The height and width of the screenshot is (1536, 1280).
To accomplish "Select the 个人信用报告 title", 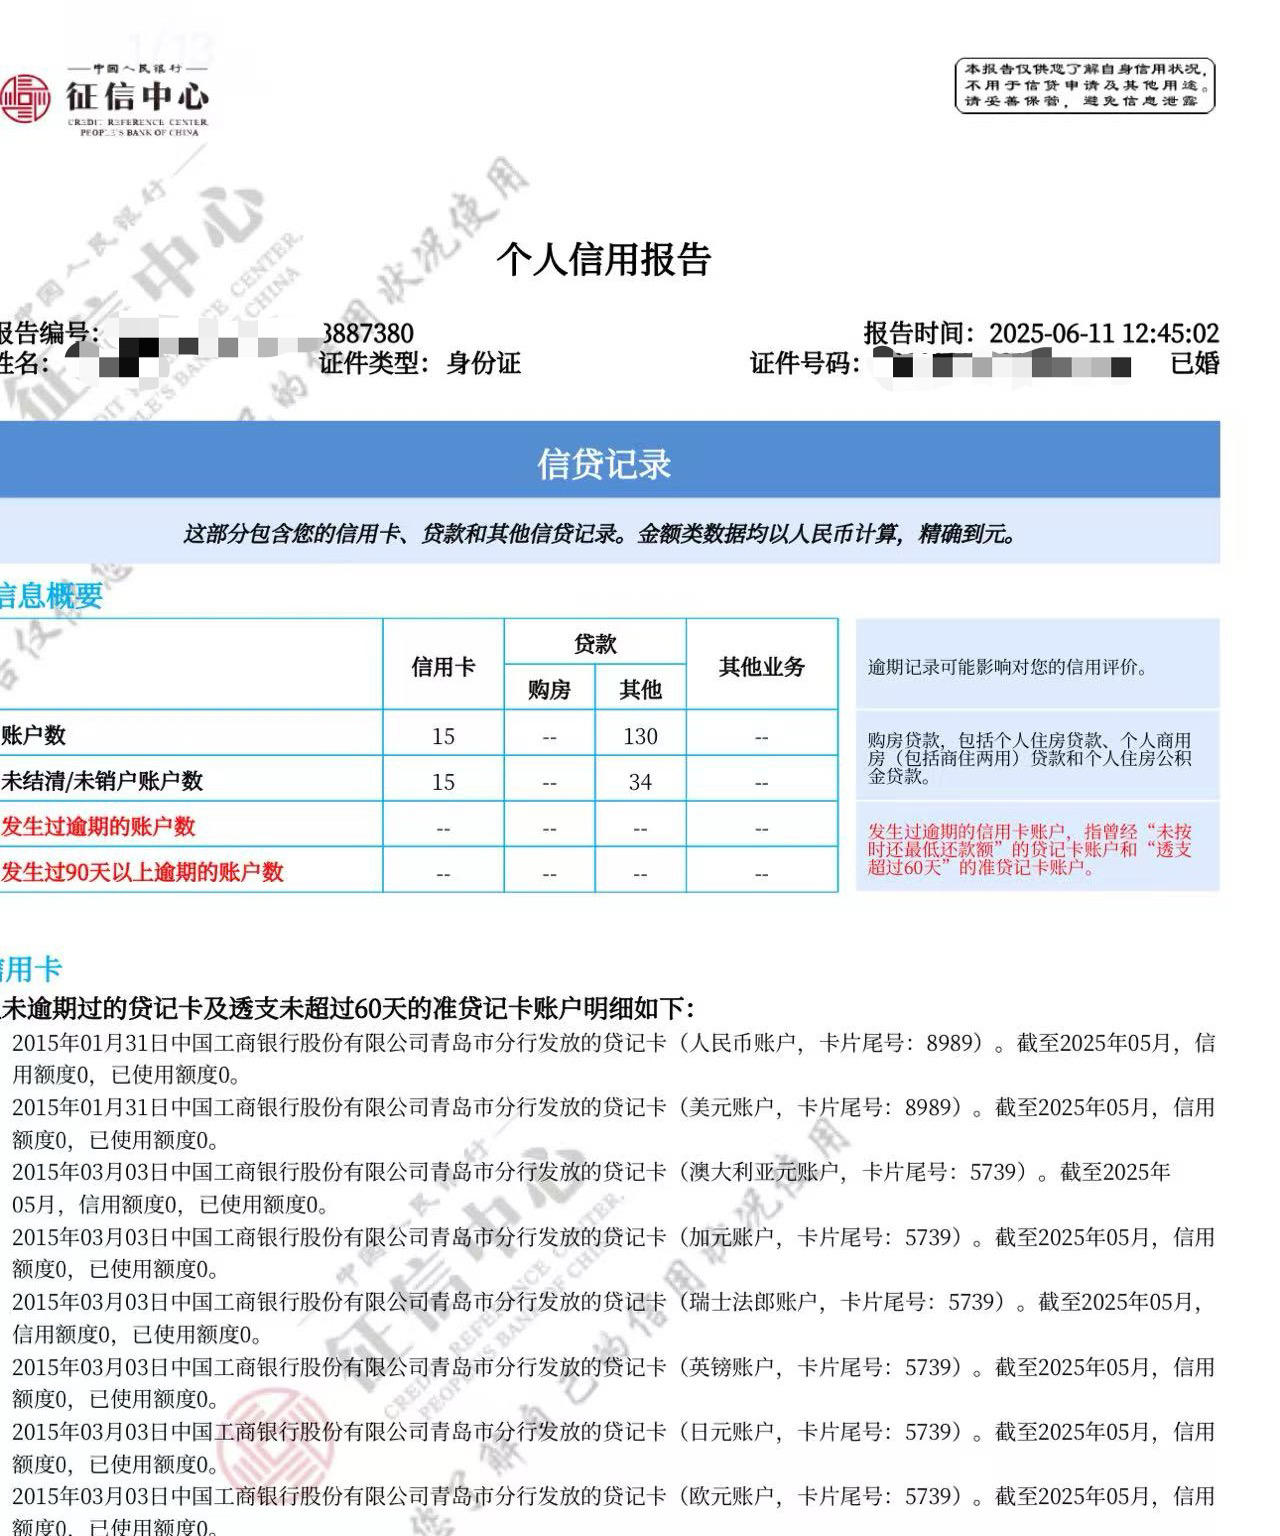I will coord(603,259).
